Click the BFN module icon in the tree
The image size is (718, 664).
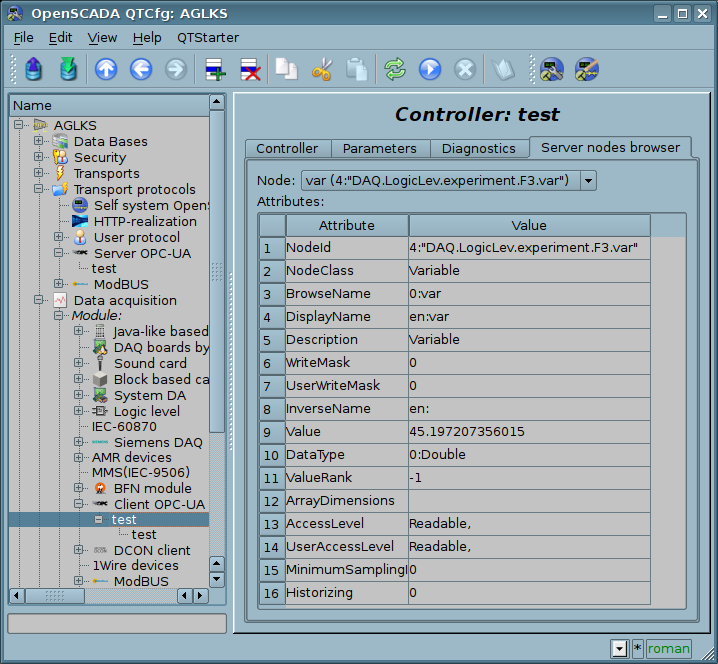pyautogui.click(x=100, y=488)
